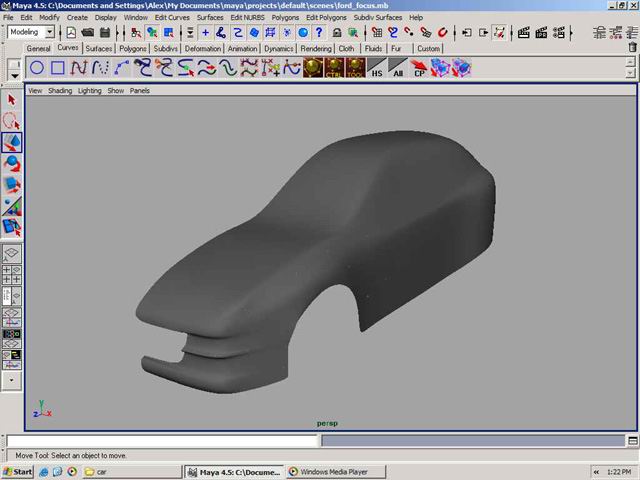The image size is (640, 480).
Task: Pick the Rotate tool in toolbox
Action: pos(12,164)
